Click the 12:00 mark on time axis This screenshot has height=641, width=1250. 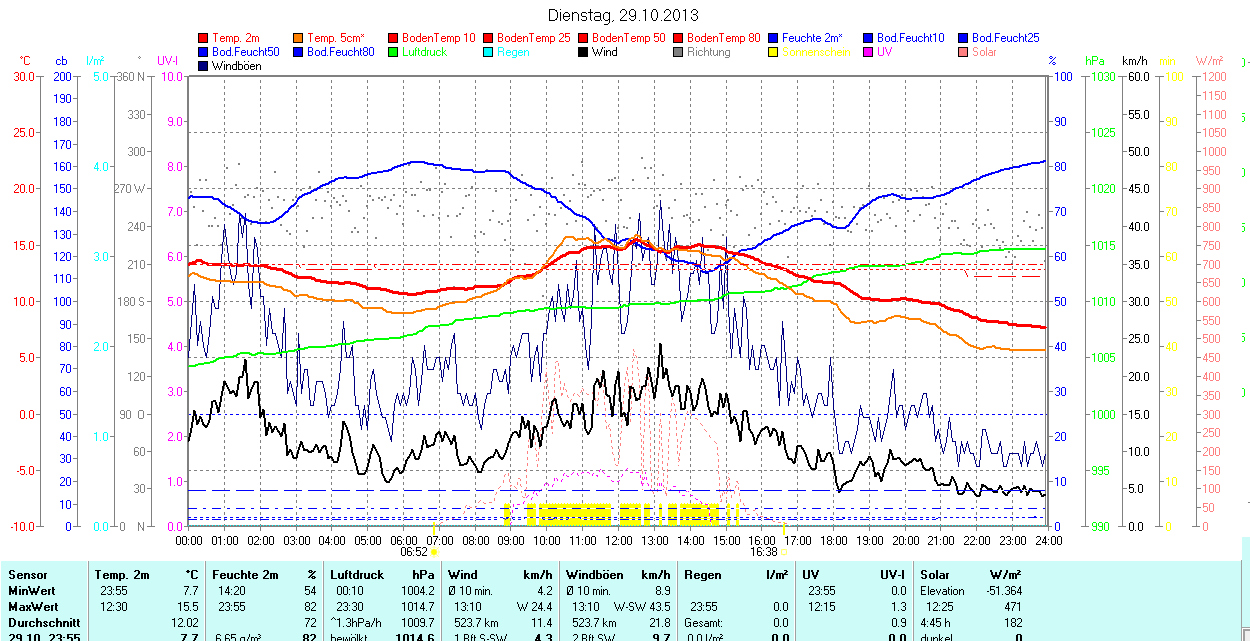point(618,540)
